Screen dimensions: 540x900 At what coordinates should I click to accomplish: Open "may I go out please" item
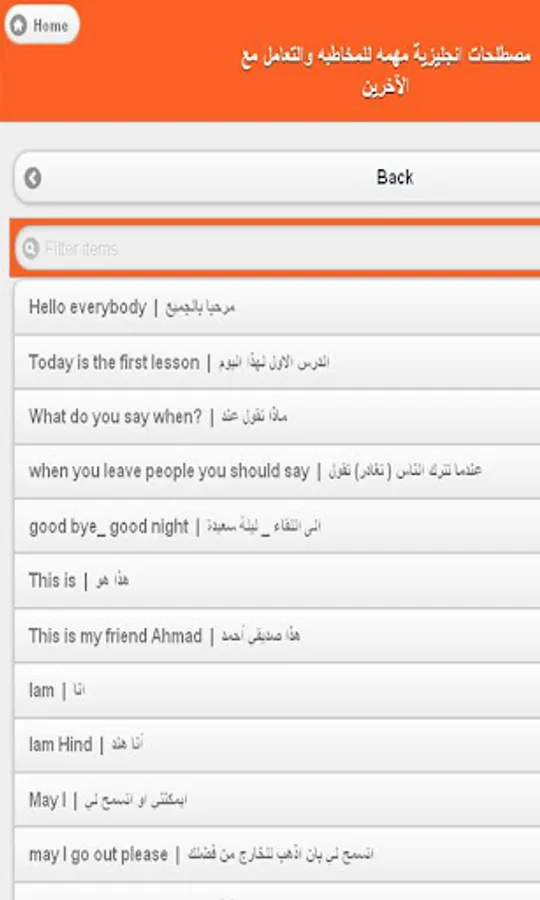[x=277, y=855]
